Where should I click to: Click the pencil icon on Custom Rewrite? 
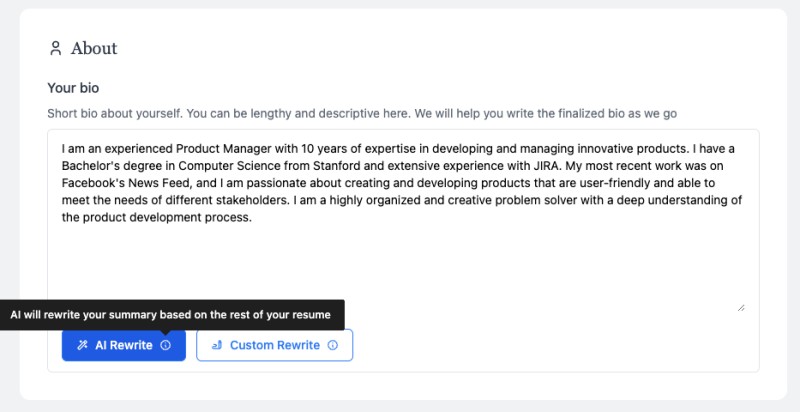click(217, 345)
